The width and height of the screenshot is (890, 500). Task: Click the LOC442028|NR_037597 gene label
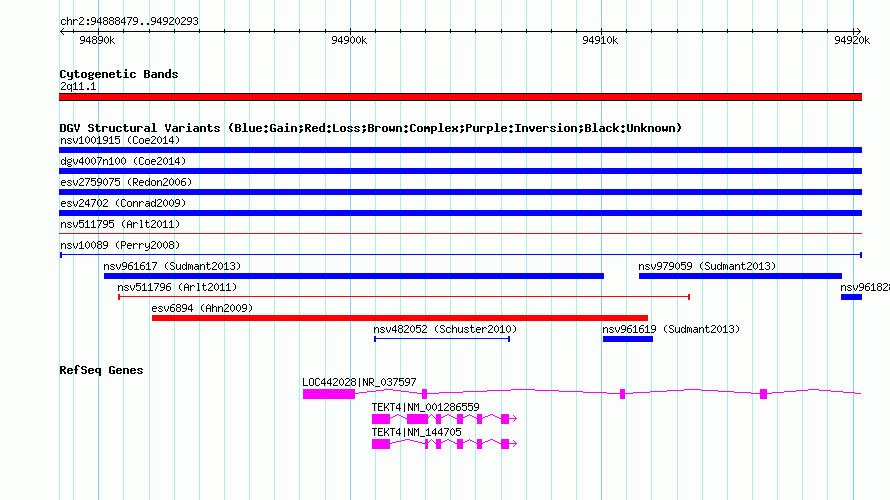point(359,383)
